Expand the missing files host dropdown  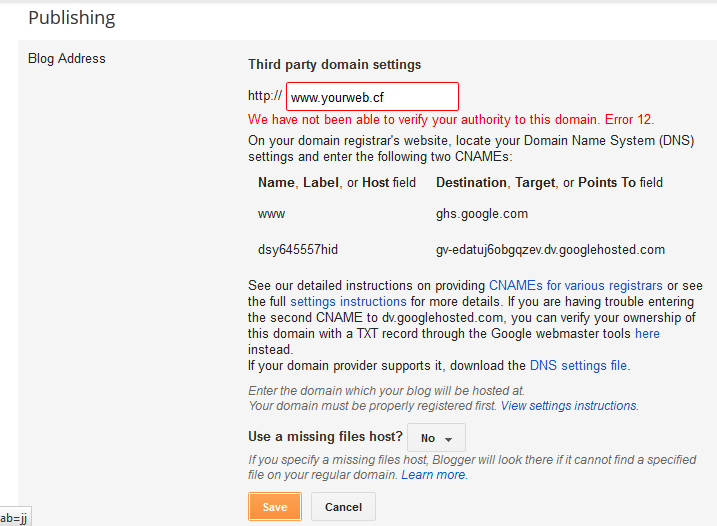click(x=436, y=438)
